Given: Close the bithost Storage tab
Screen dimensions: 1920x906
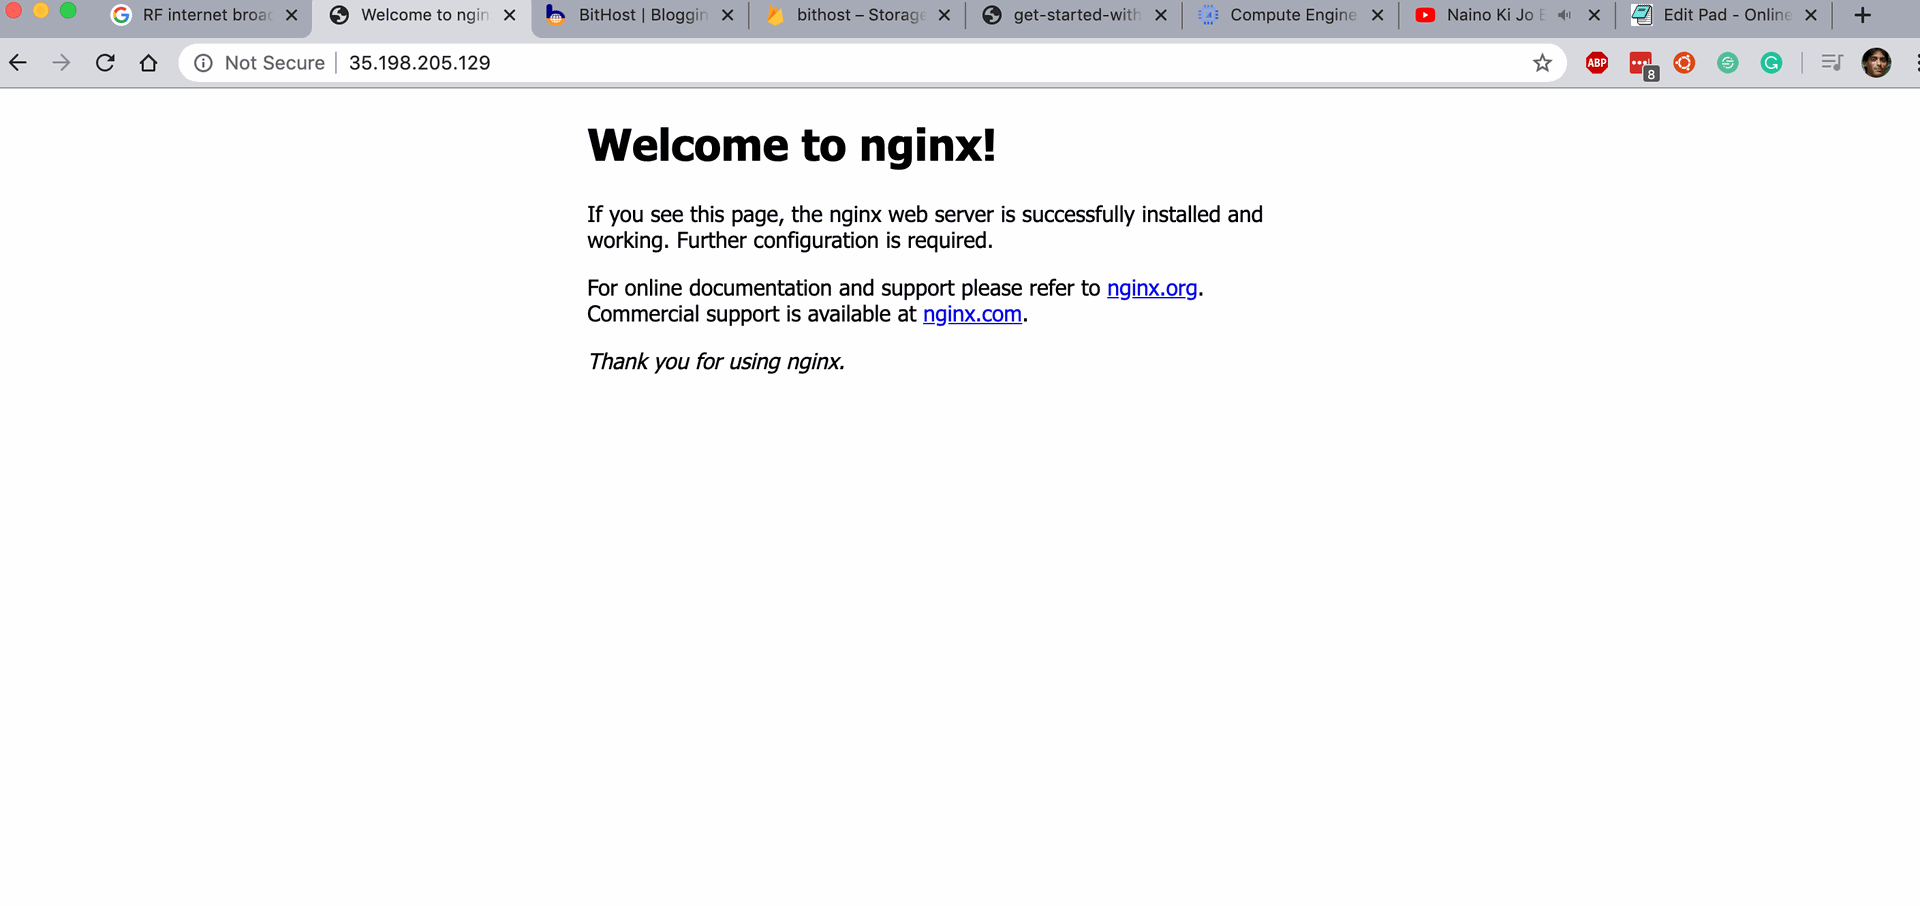Looking at the screenshot, I should (x=945, y=15).
